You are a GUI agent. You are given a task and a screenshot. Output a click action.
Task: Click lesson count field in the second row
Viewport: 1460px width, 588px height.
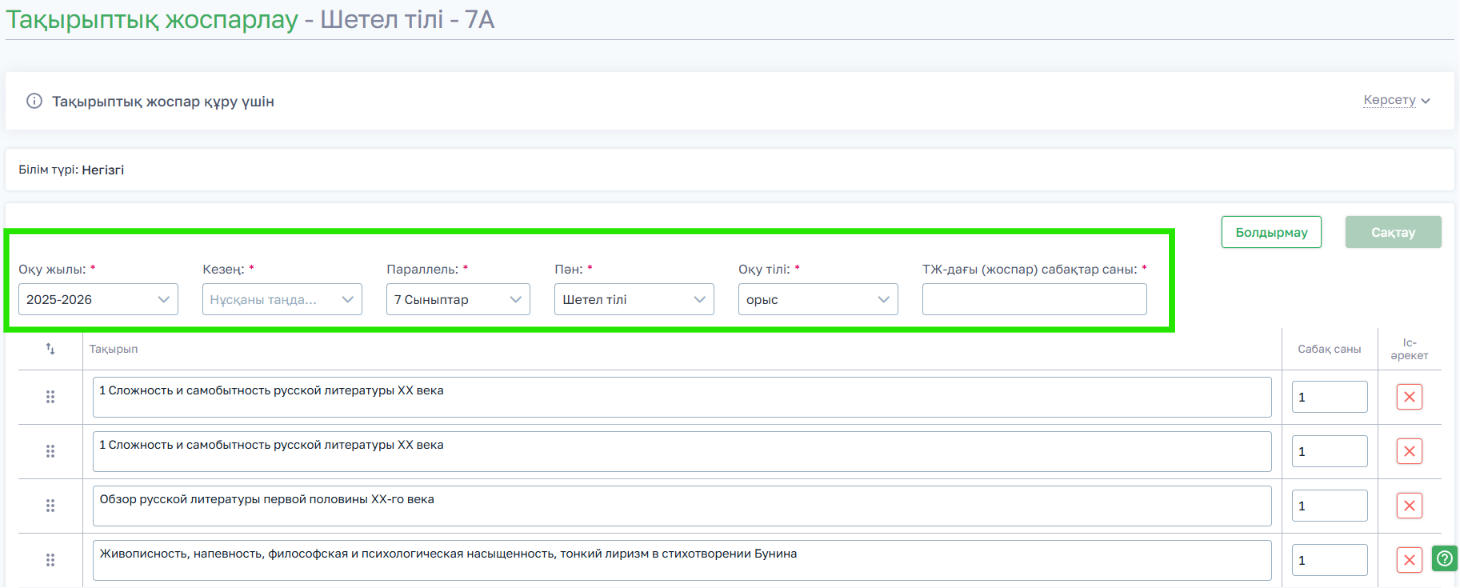[x=1330, y=451]
